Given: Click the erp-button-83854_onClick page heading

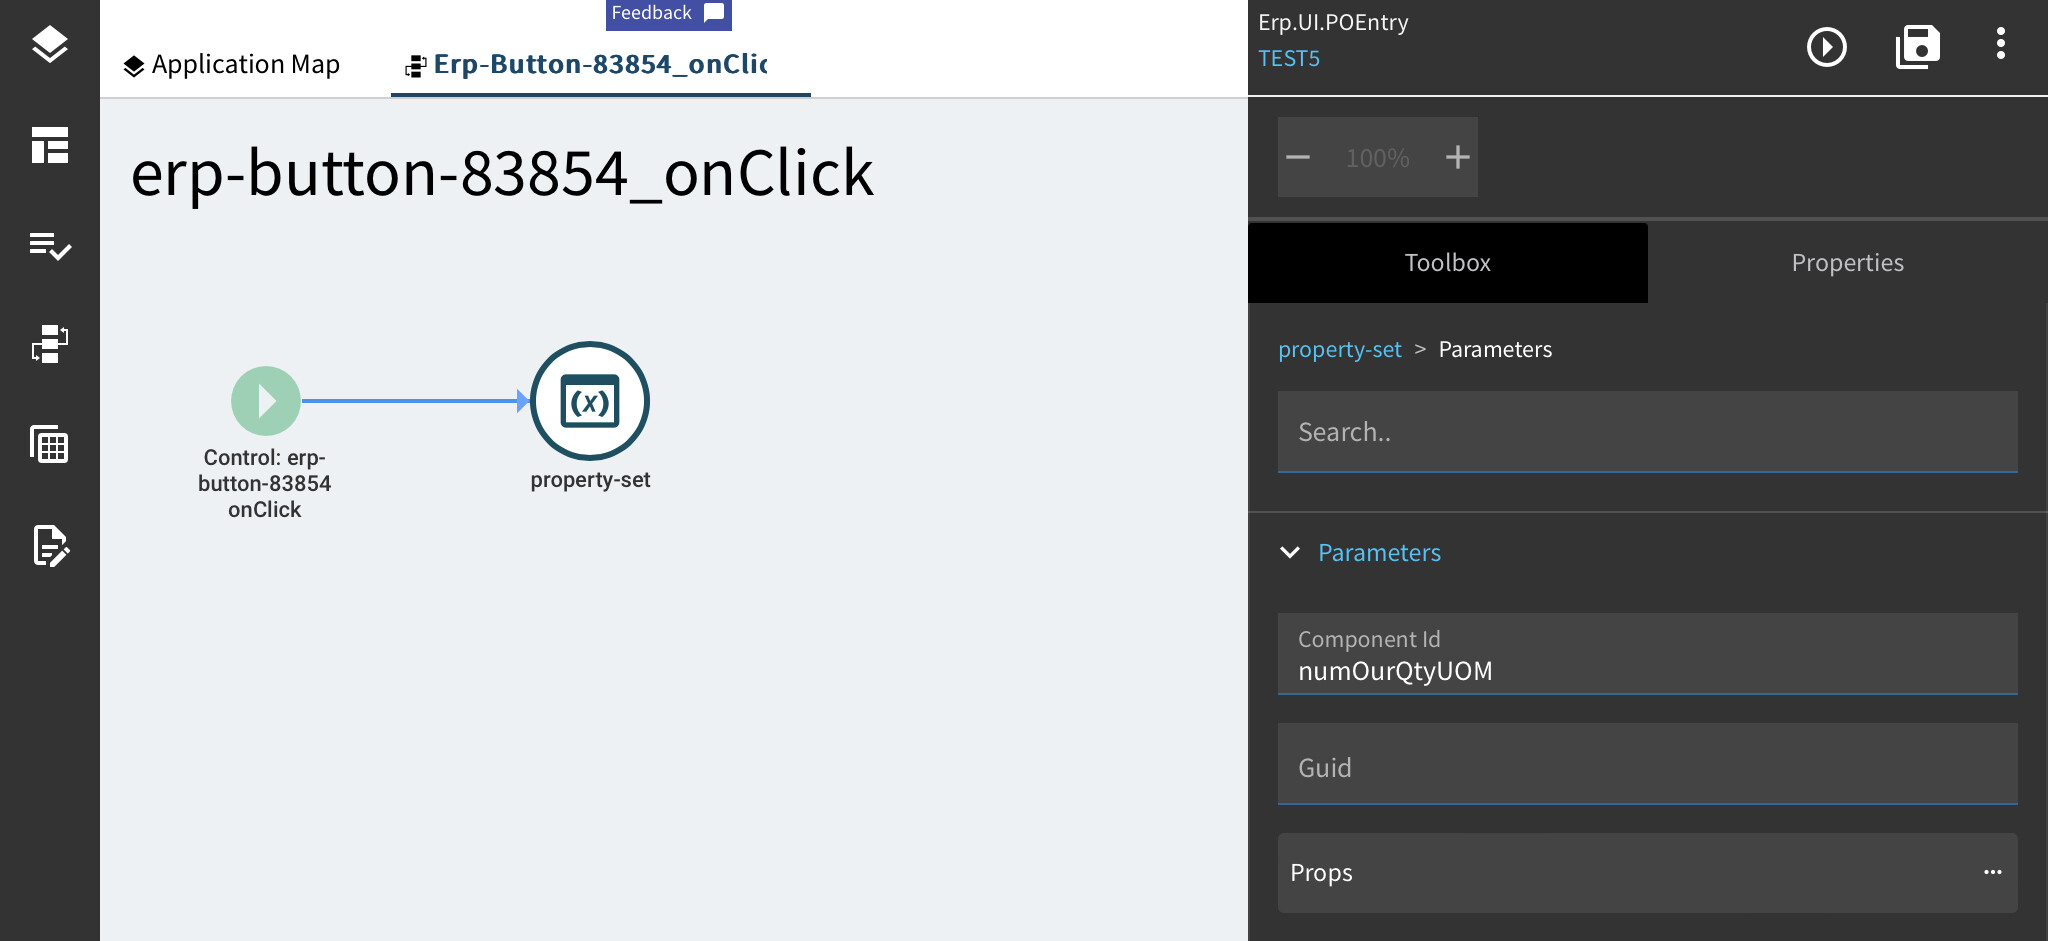Looking at the screenshot, I should pyautogui.click(x=502, y=174).
